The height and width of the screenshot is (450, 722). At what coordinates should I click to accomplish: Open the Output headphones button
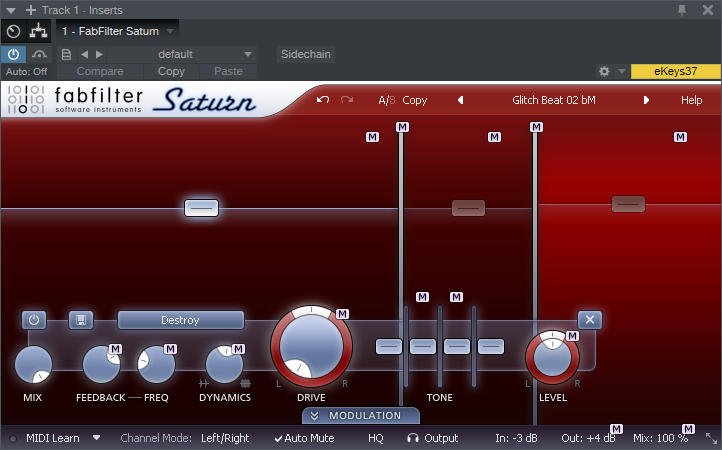433,438
